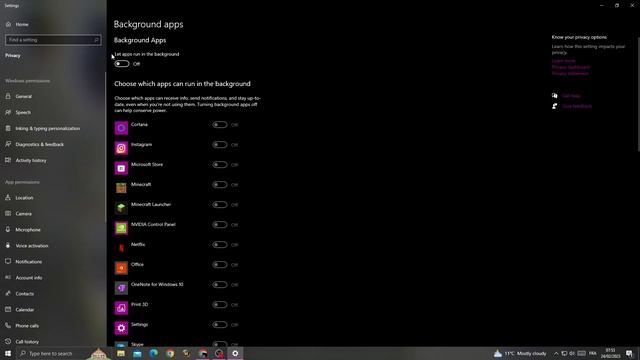Screen dimensions: 640x360
Task: Click the Get help link
Action: click(571, 96)
